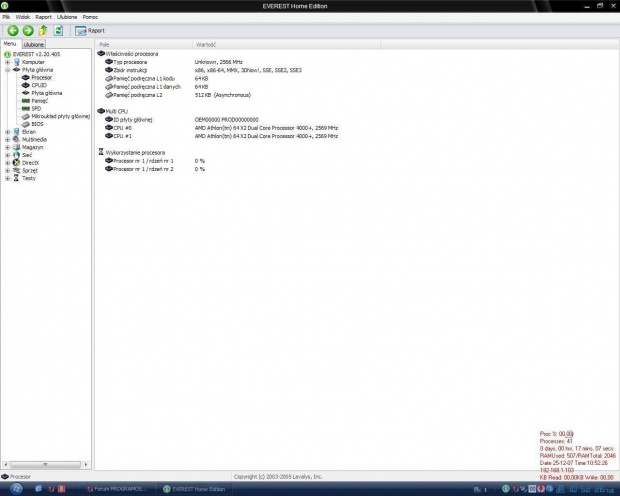Select the Pamięć podręczna L2 row
620x496 pixels.
178,95
